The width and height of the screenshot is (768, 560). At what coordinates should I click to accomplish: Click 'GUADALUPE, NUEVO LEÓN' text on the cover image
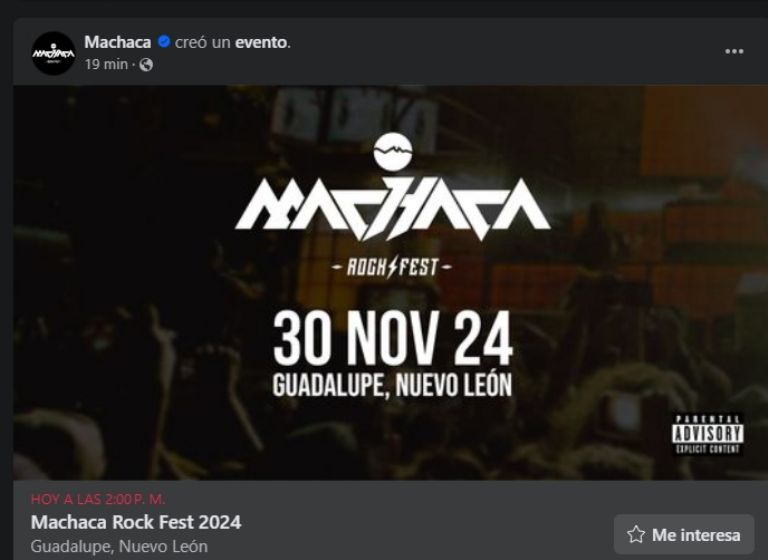pyautogui.click(x=392, y=385)
